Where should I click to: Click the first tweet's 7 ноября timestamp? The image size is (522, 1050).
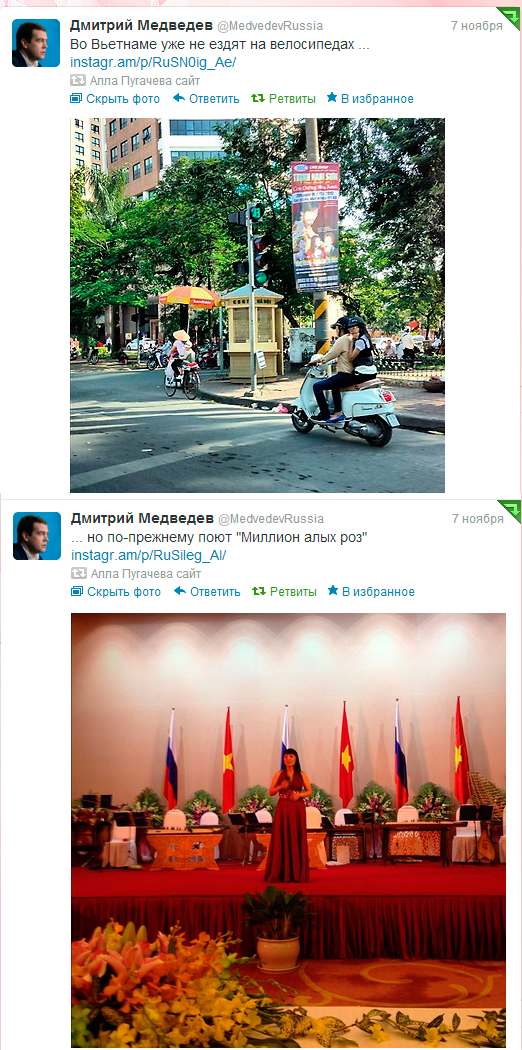tap(476, 26)
